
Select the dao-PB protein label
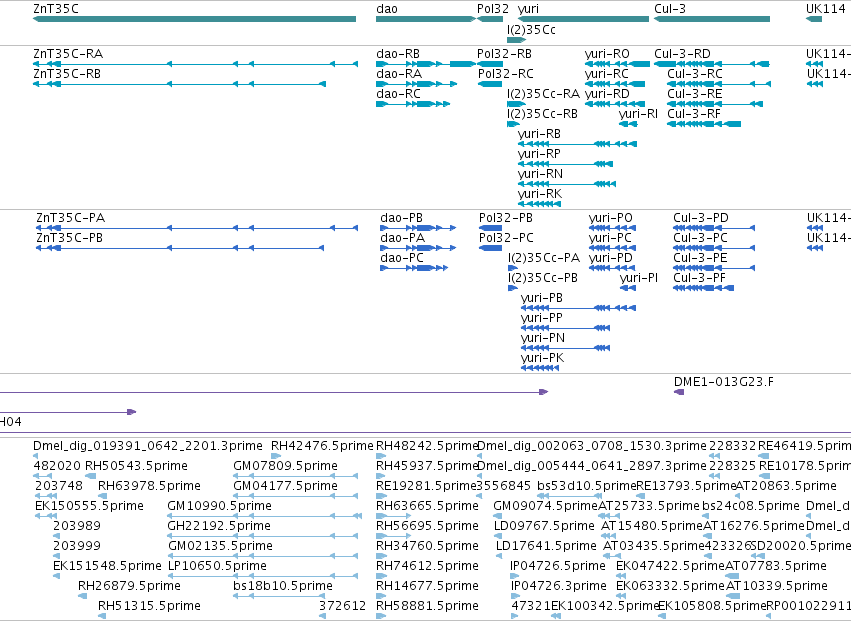(x=402, y=218)
